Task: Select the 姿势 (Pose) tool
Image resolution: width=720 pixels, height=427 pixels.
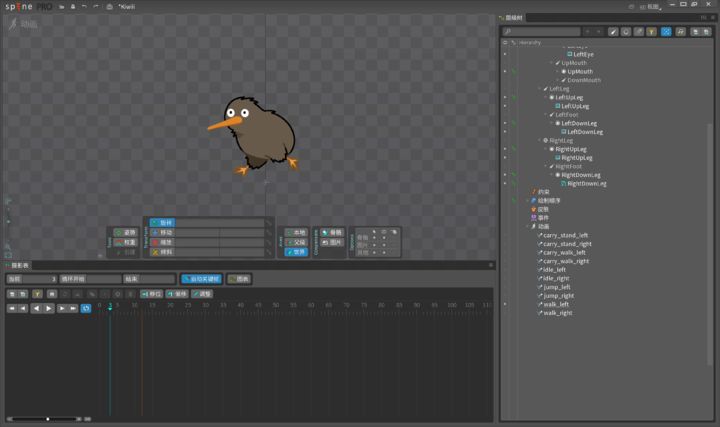Action: pyautogui.click(x=126, y=232)
